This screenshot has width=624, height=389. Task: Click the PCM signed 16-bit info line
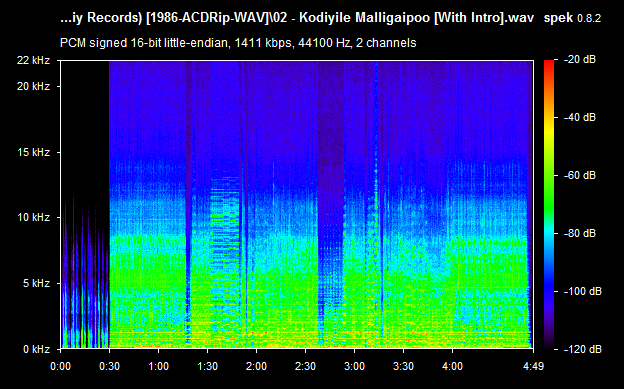point(238,43)
